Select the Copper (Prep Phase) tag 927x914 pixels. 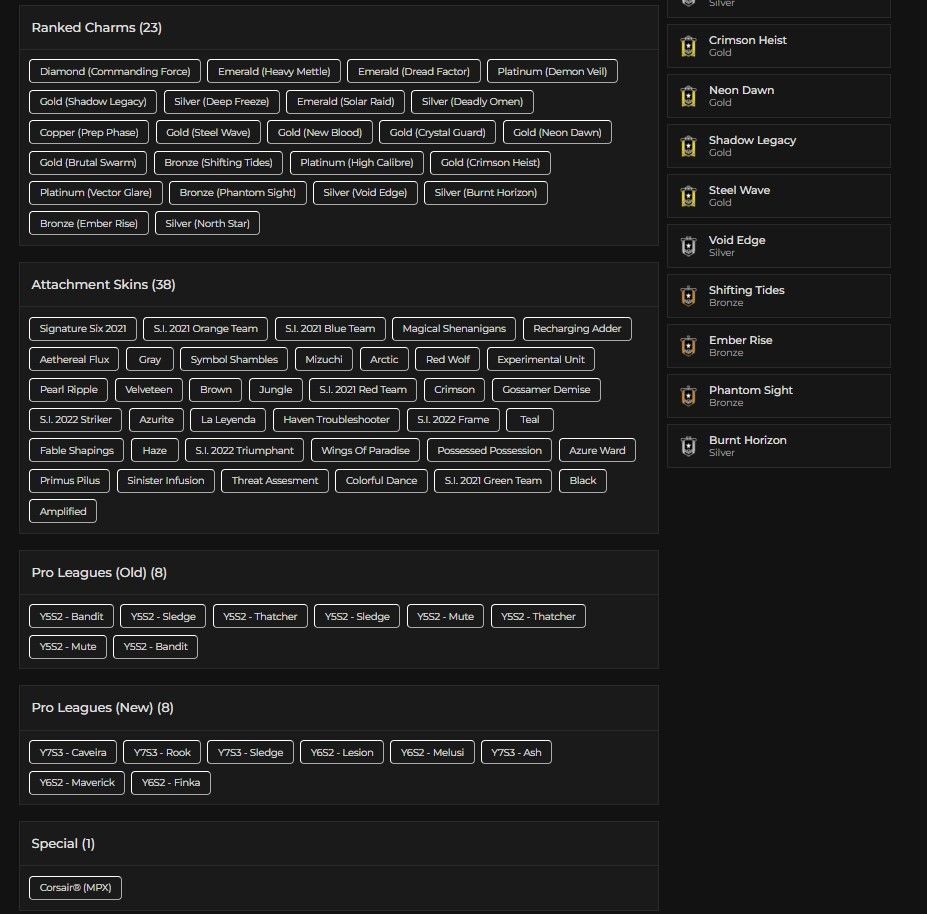click(x=89, y=132)
